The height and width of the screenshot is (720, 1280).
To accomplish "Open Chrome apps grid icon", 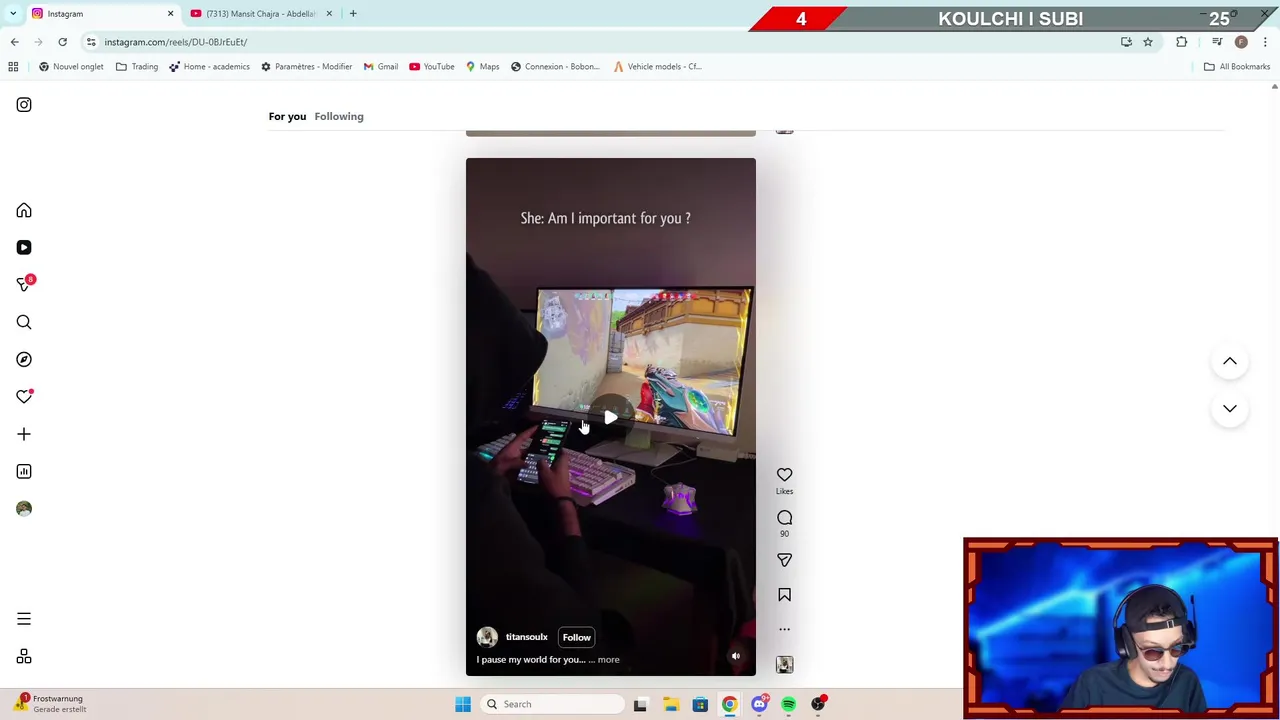I will [x=13, y=67].
